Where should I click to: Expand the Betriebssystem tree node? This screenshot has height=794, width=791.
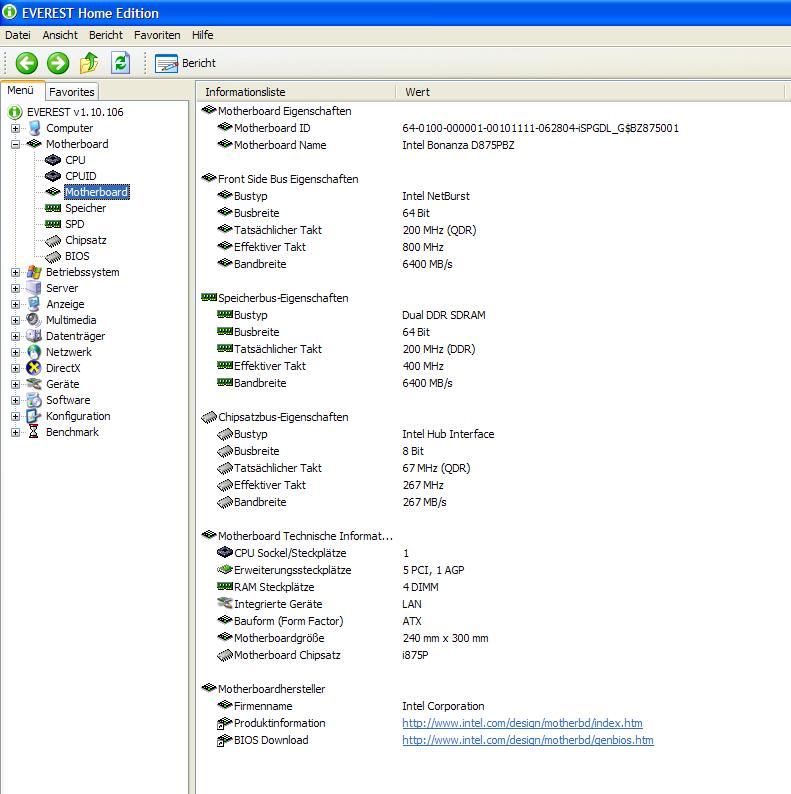(x=15, y=272)
